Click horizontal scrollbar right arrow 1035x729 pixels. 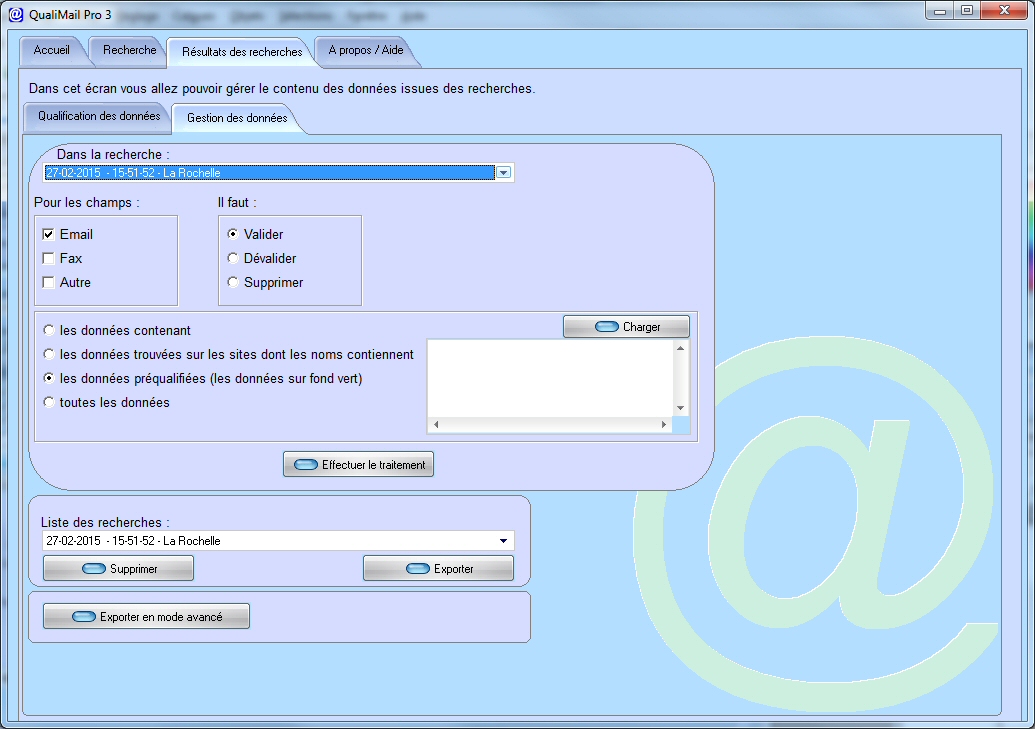(664, 425)
